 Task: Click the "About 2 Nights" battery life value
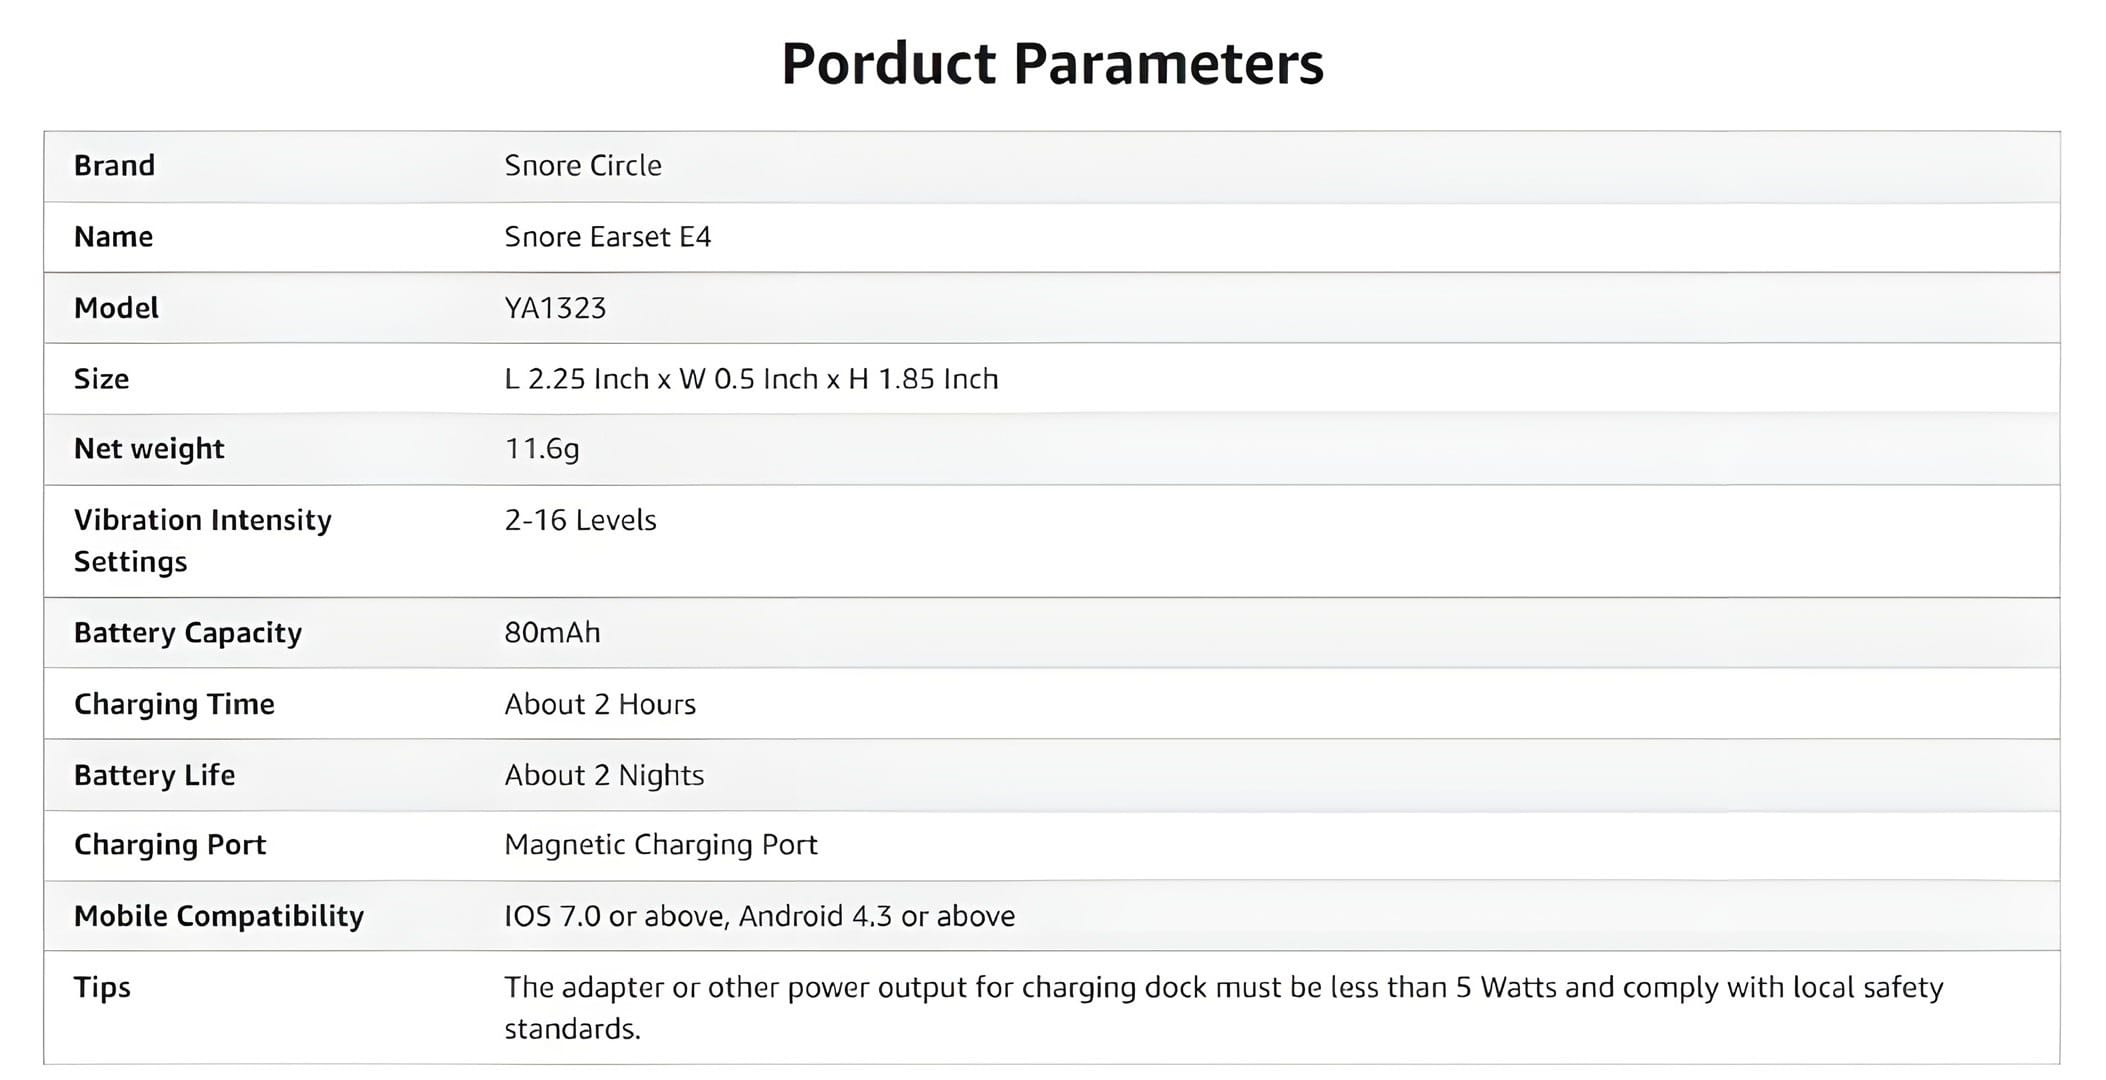(603, 775)
